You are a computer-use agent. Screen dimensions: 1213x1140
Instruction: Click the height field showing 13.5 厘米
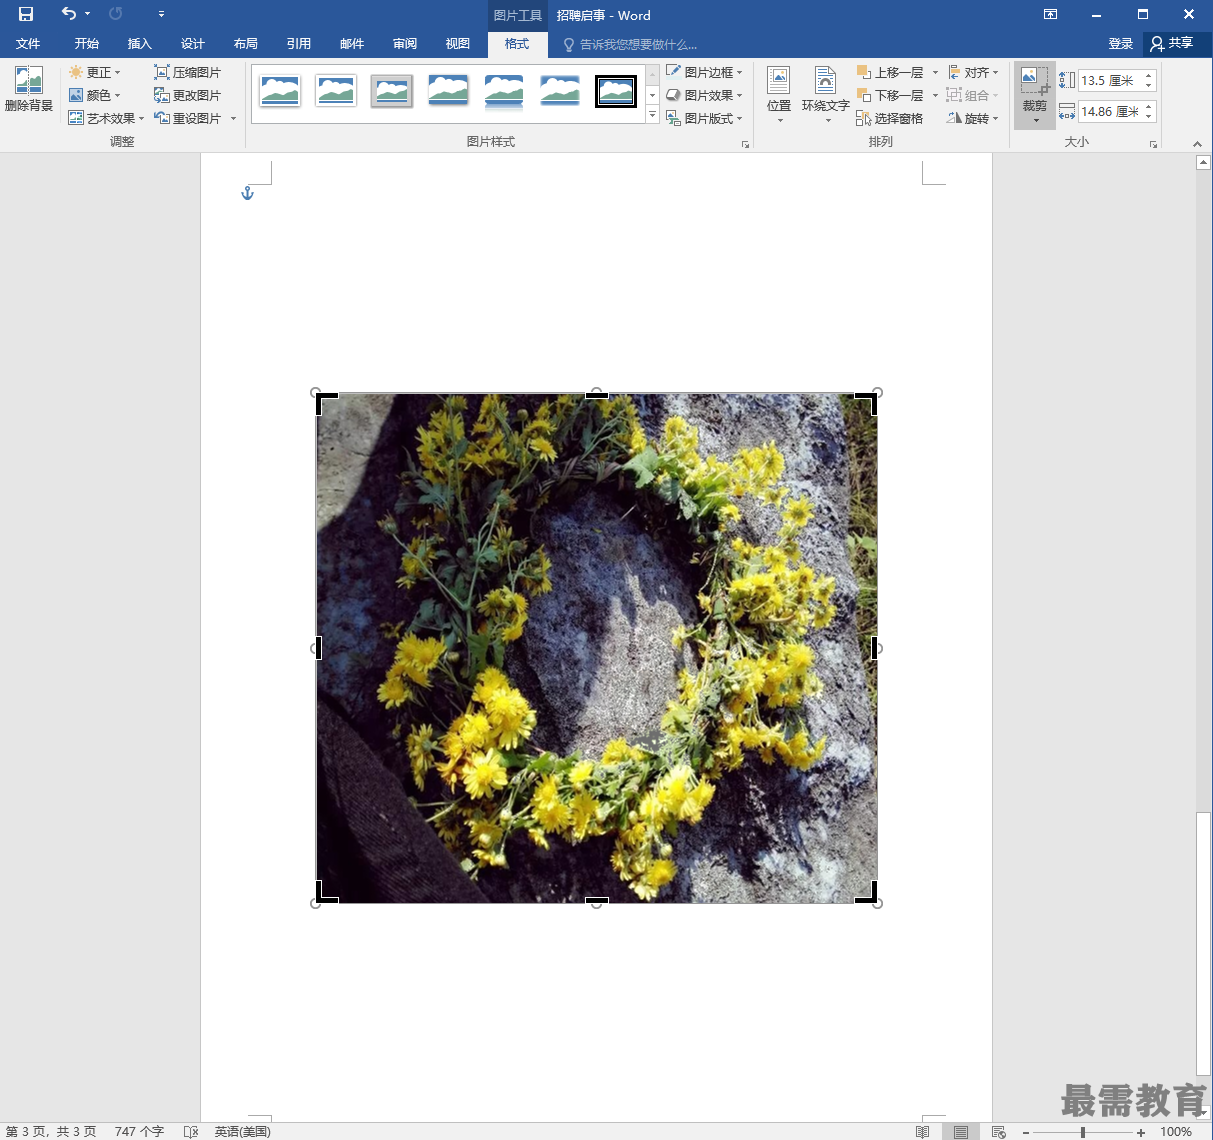(x=1109, y=80)
